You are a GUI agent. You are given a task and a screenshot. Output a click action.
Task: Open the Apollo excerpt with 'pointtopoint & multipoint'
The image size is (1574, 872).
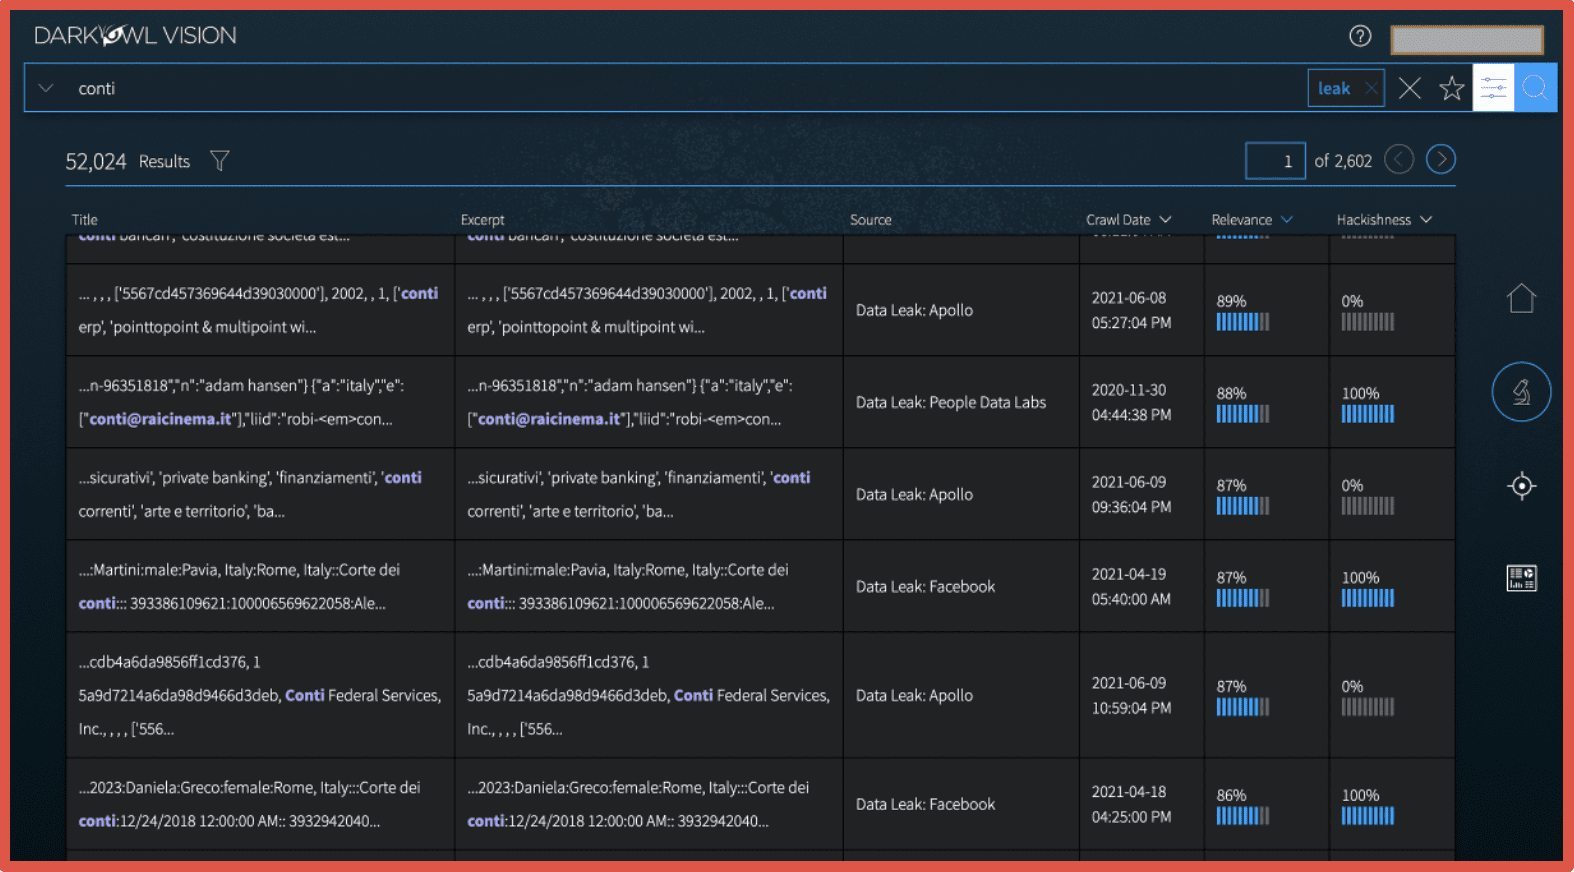(x=649, y=310)
